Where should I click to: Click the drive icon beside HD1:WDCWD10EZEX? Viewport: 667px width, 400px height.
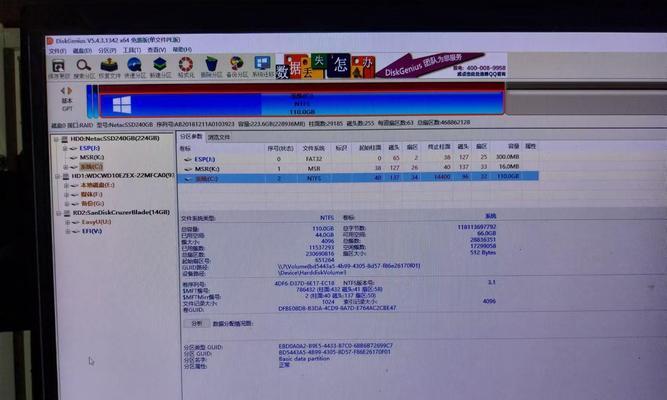[x=66, y=176]
